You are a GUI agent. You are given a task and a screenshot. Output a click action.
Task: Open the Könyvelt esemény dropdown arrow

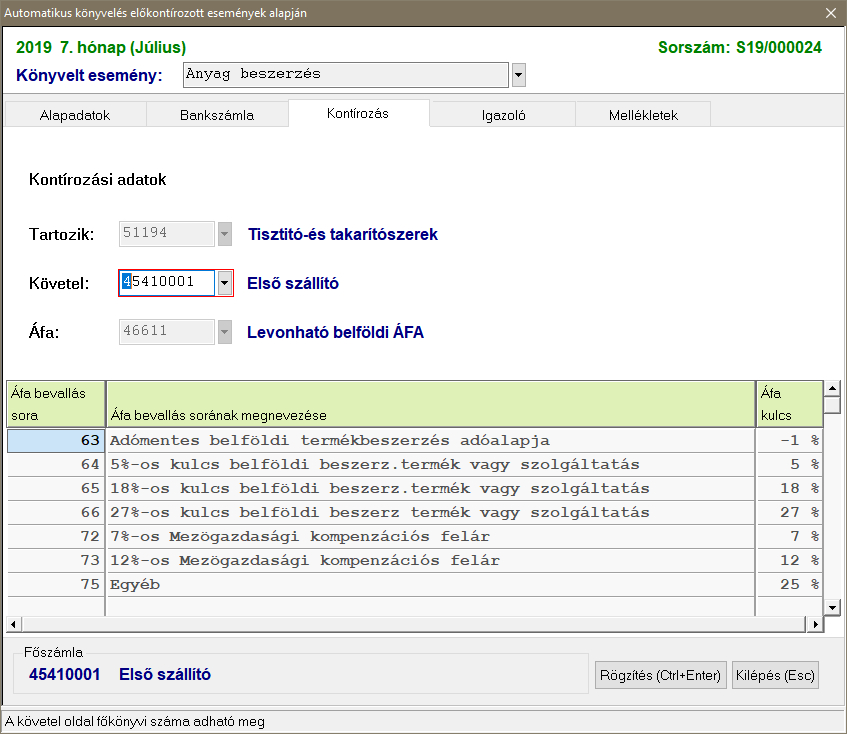518,75
